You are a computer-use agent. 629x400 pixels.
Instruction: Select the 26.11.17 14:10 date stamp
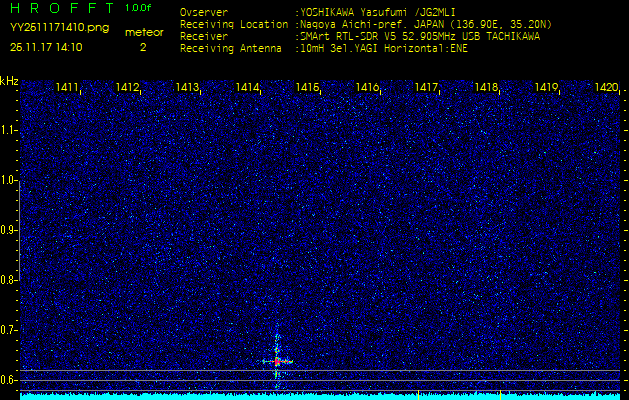(46, 46)
